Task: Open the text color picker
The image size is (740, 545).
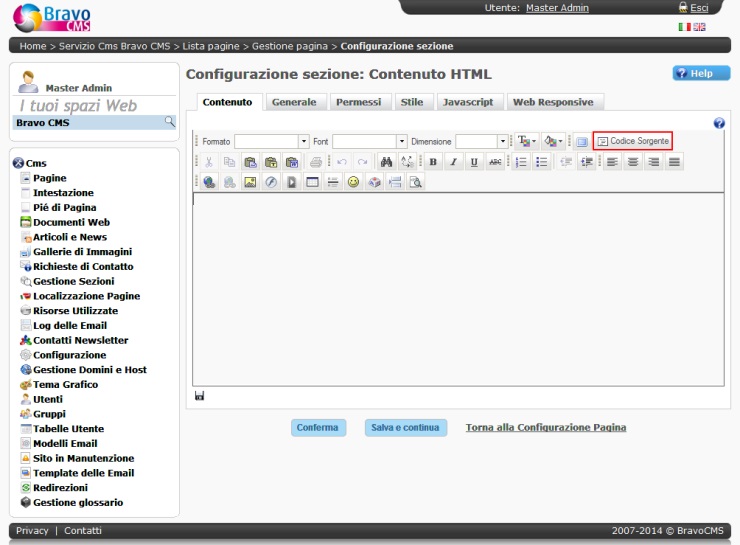Action: (x=526, y=142)
